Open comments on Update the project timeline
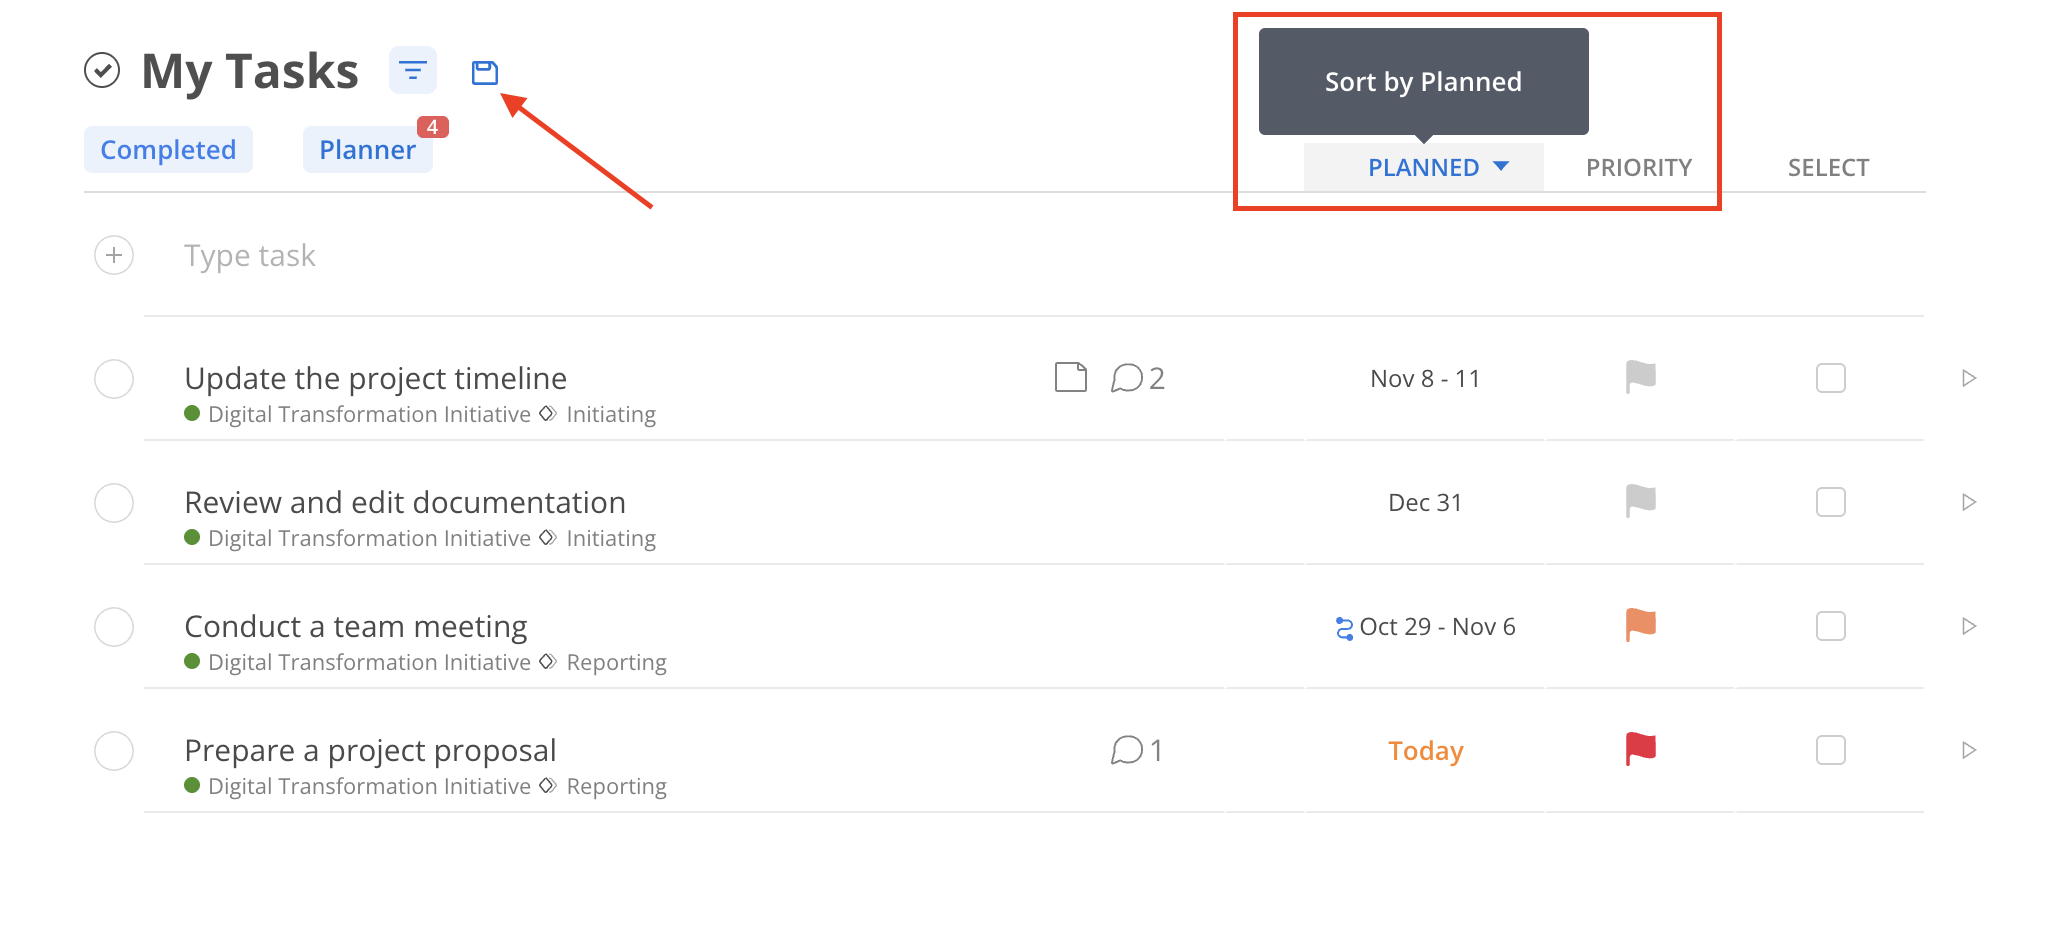2060x928 pixels. (x=1138, y=378)
